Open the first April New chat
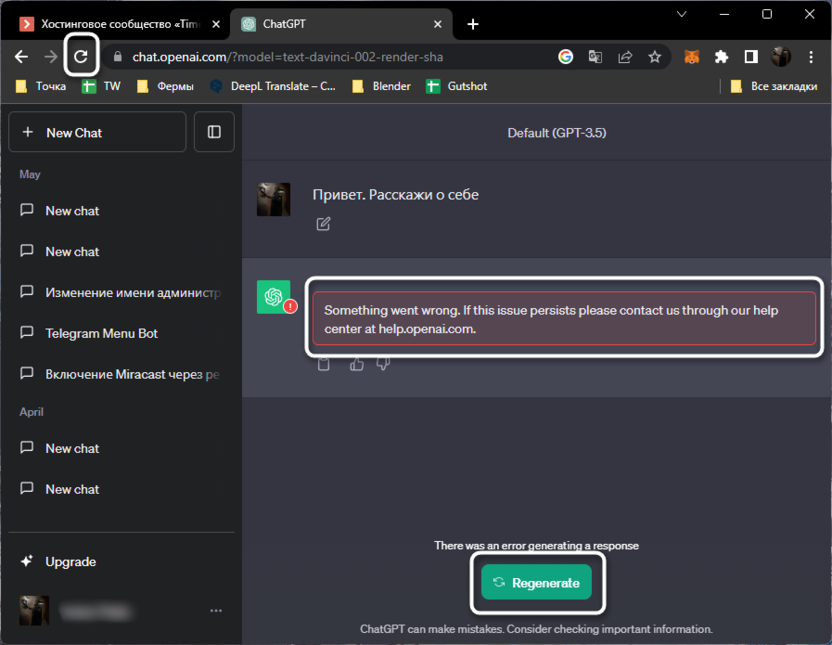This screenshot has height=645, width=832. click(121, 448)
